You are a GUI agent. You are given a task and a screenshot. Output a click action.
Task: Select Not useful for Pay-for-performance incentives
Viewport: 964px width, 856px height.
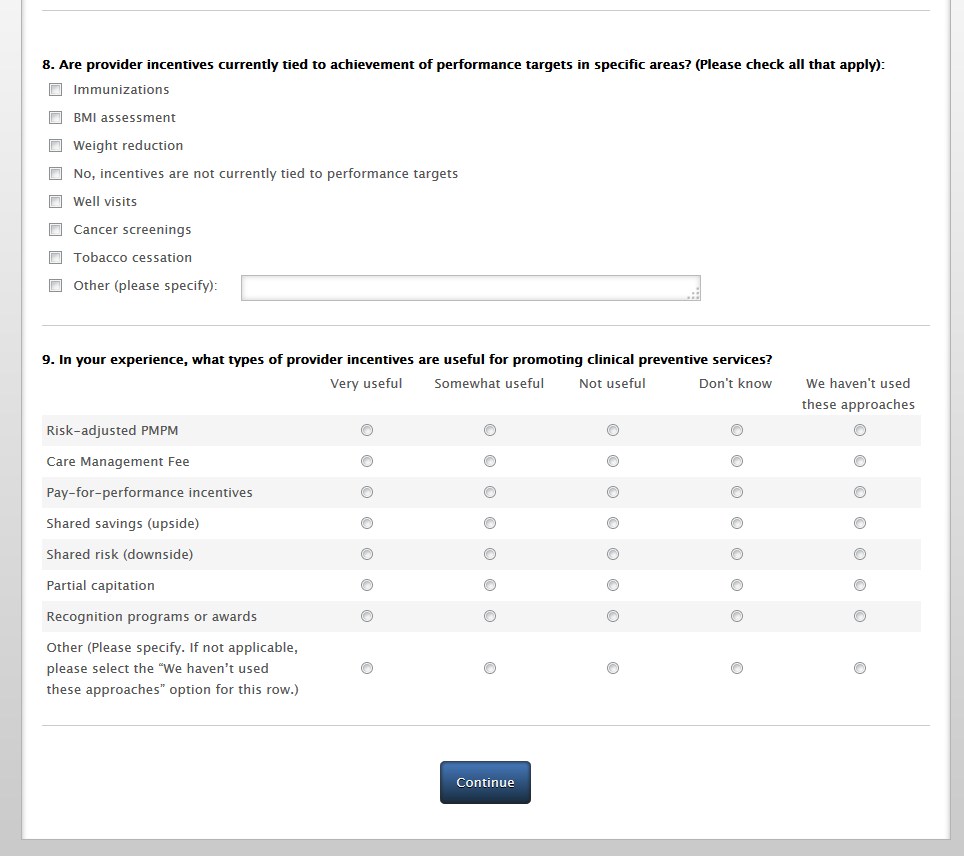click(x=613, y=492)
